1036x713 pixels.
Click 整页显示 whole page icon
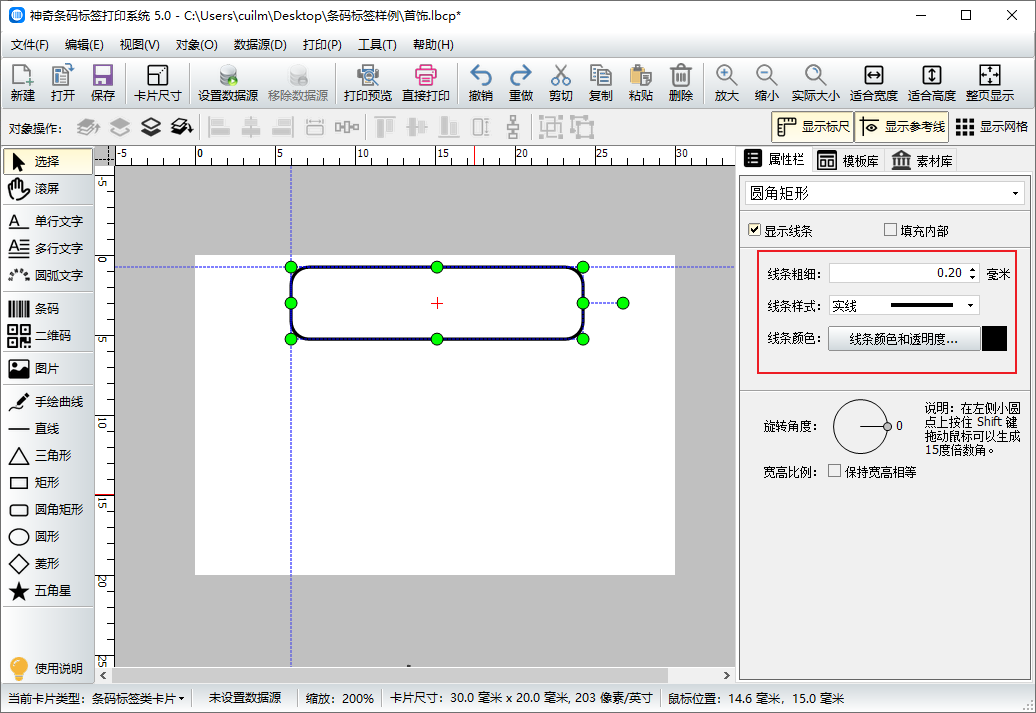pos(990,83)
